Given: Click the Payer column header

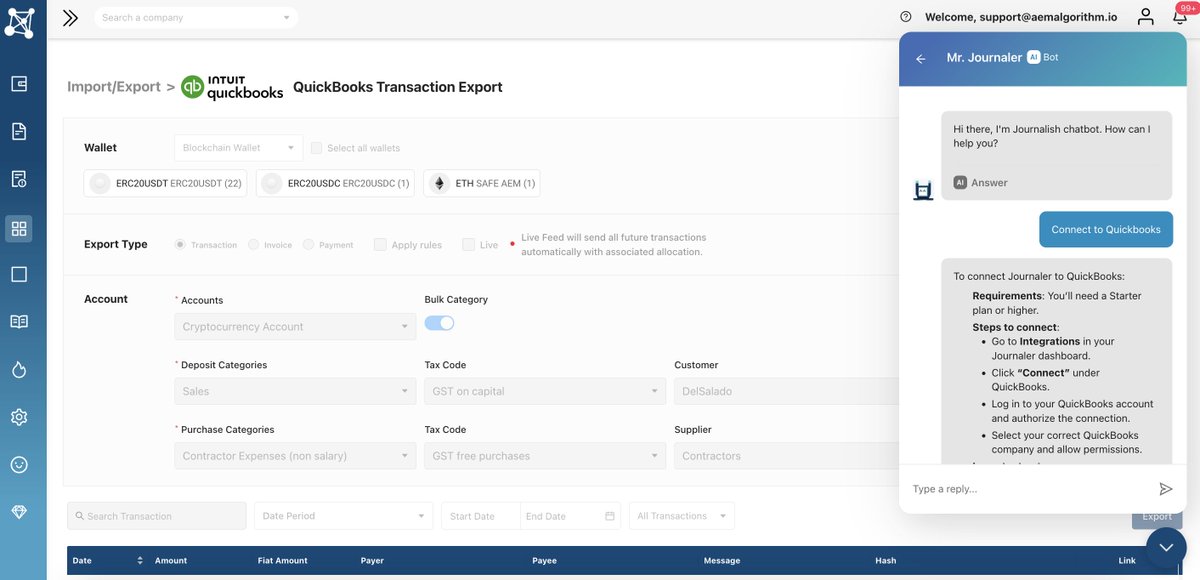Looking at the screenshot, I should 372,561.
